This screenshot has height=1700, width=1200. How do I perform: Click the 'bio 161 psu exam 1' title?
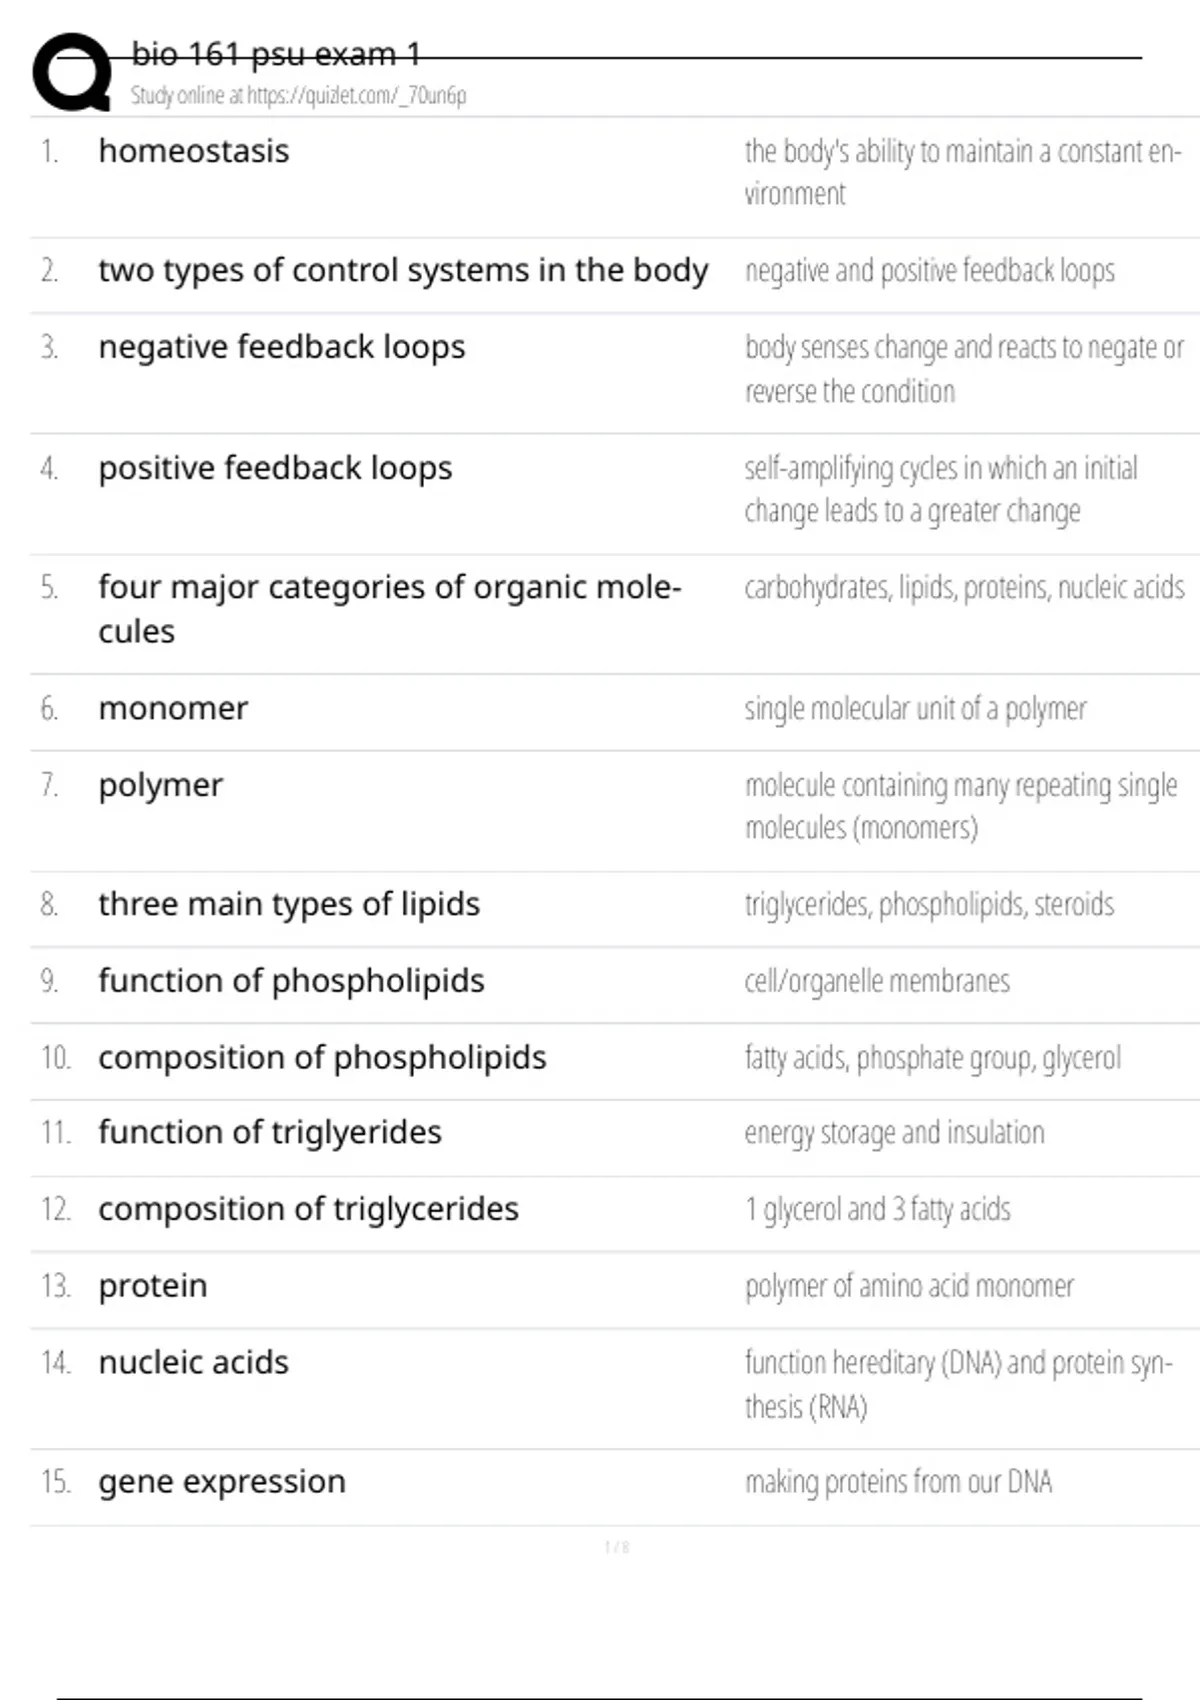[x=276, y=54]
